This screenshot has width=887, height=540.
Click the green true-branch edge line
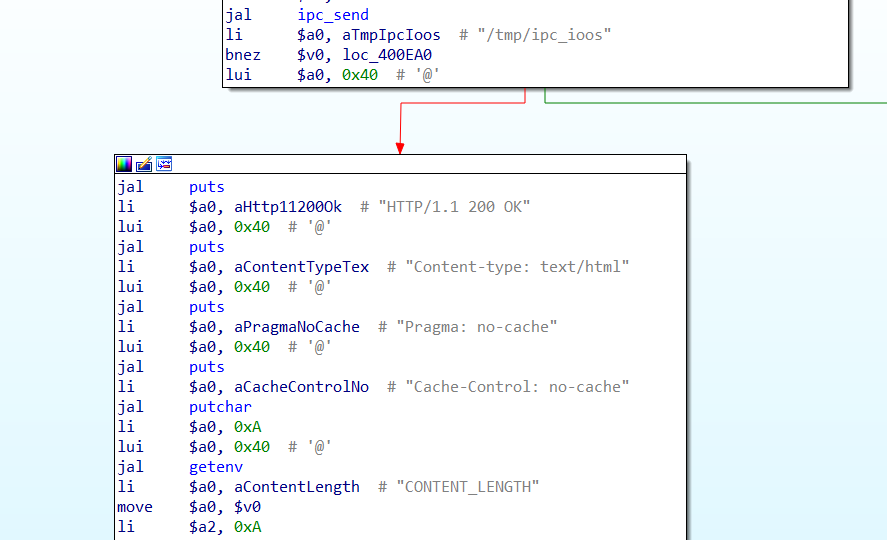700,102
